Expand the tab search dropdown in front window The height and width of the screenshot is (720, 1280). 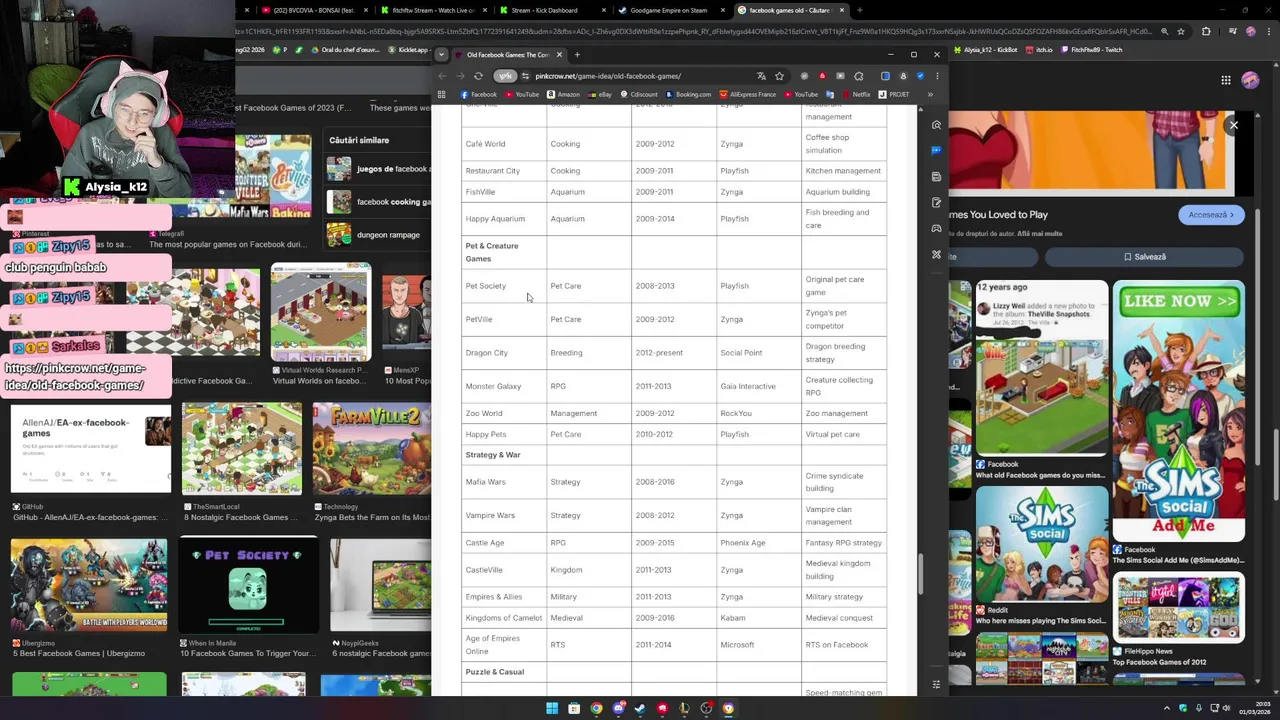441,55
